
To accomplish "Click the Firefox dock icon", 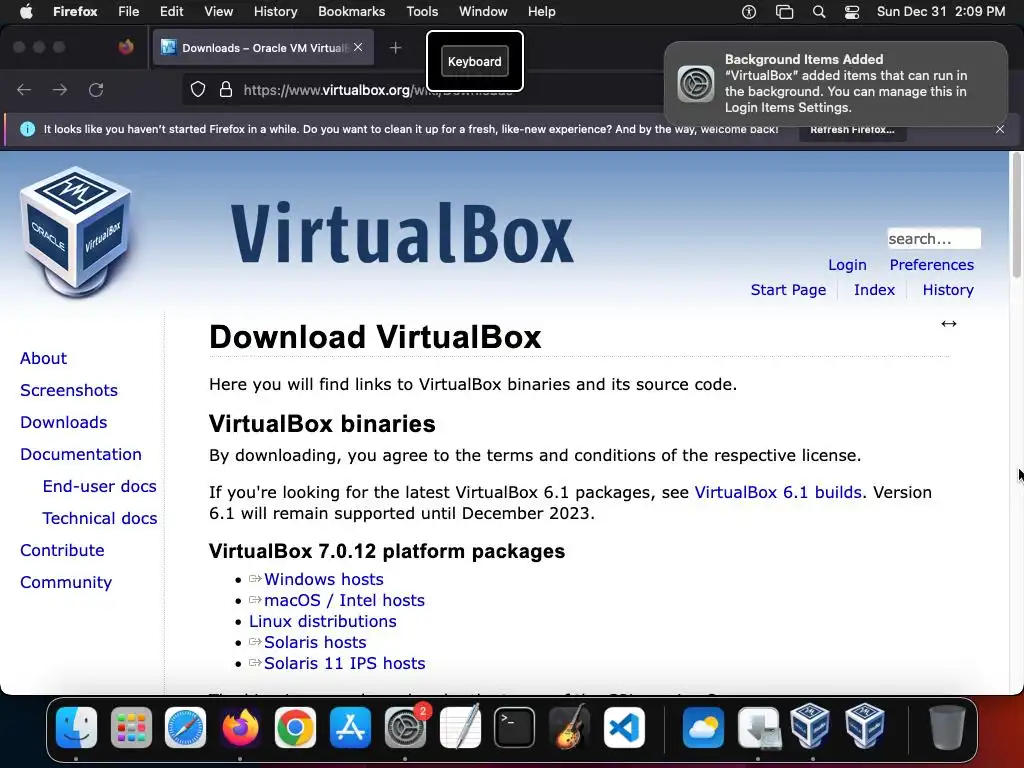I will pyautogui.click(x=240, y=728).
